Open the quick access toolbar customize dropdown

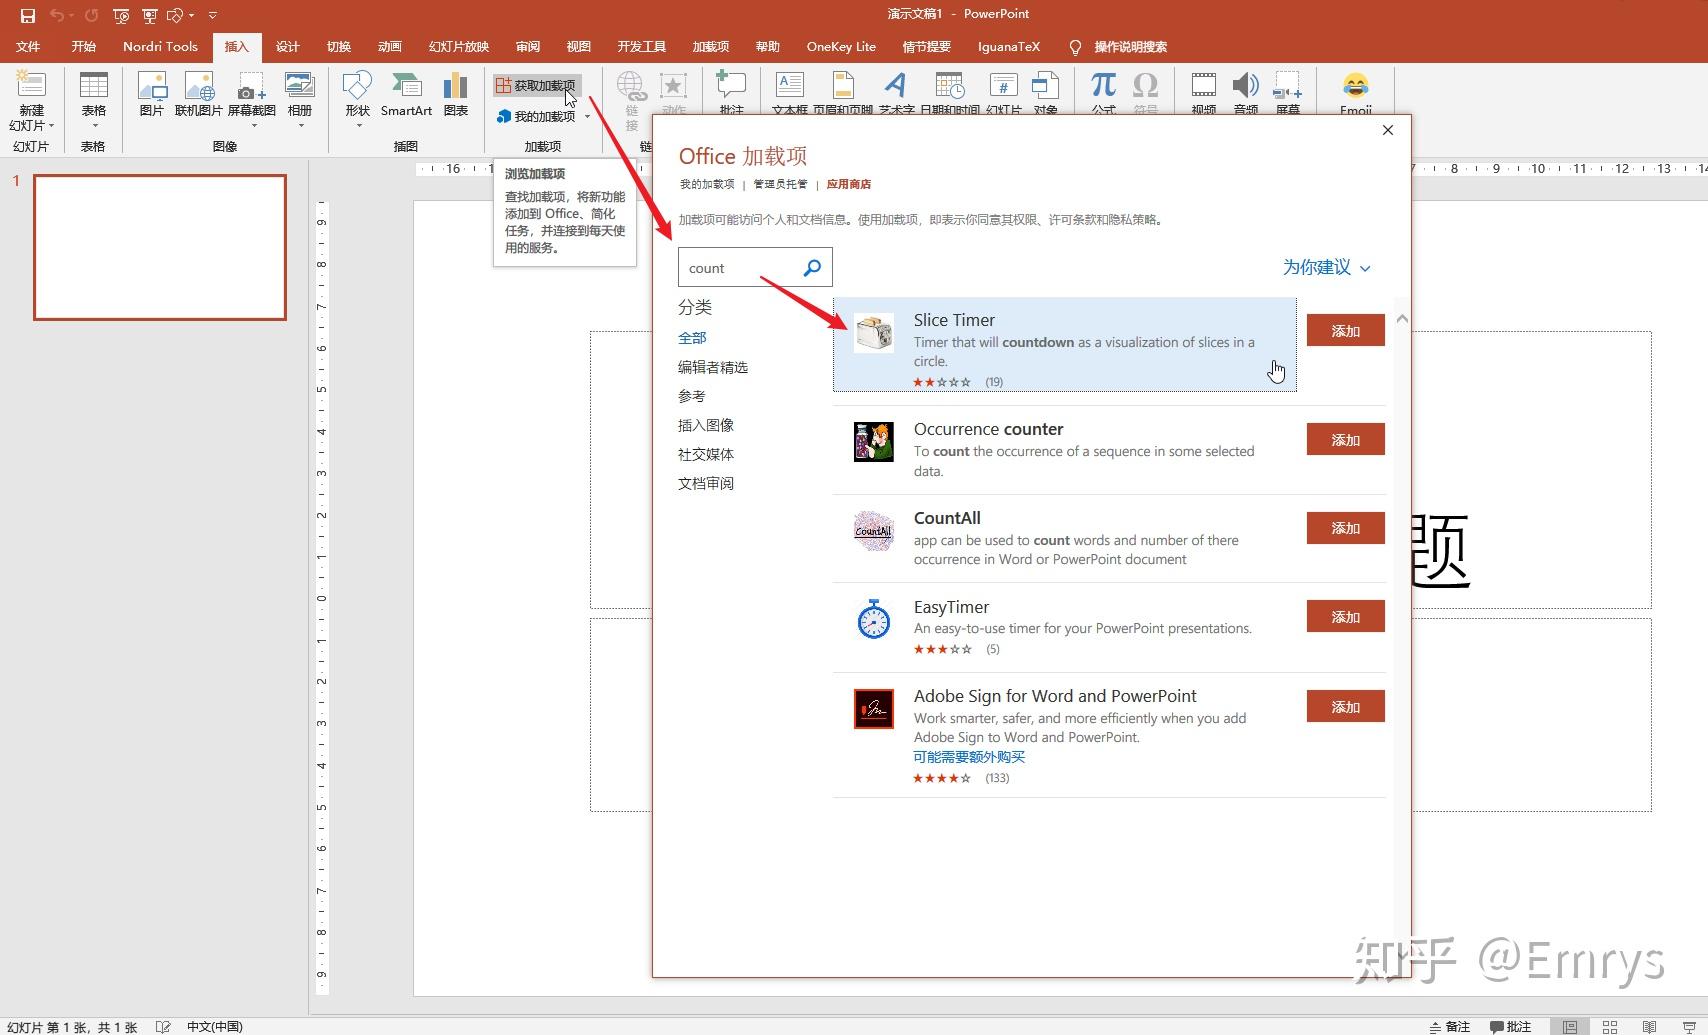[x=213, y=15]
